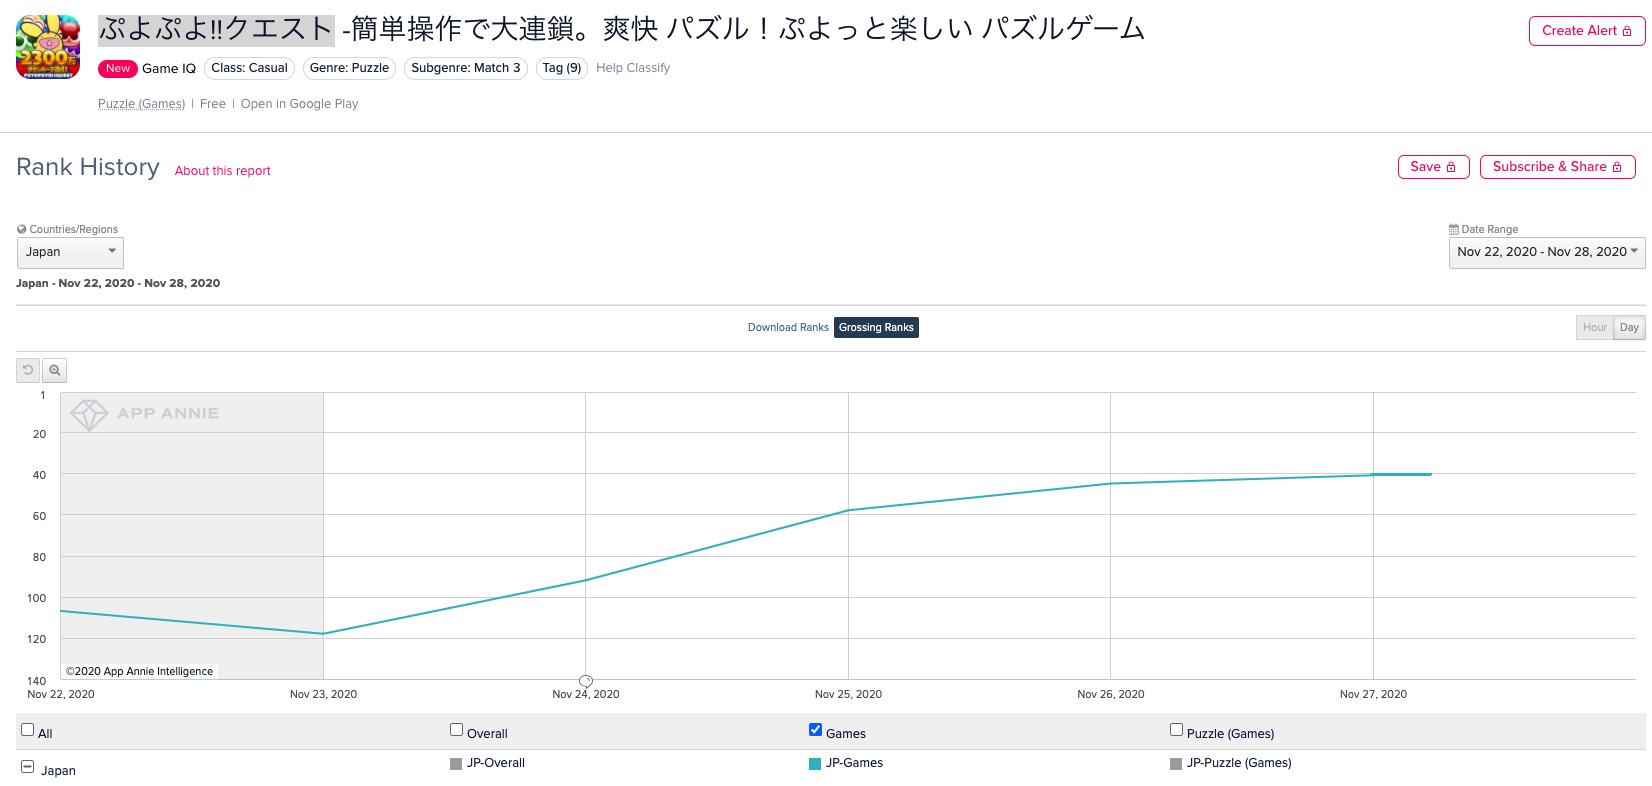Tick the Puzzle (Games) checkbox
This screenshot has height=786, width=1652.
coord(1176,730)
